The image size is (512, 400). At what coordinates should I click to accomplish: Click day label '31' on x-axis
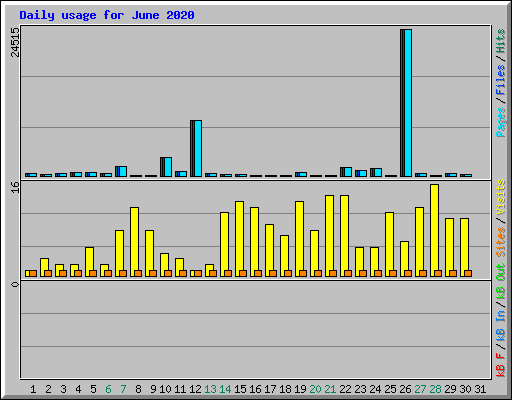click(480, 389)
